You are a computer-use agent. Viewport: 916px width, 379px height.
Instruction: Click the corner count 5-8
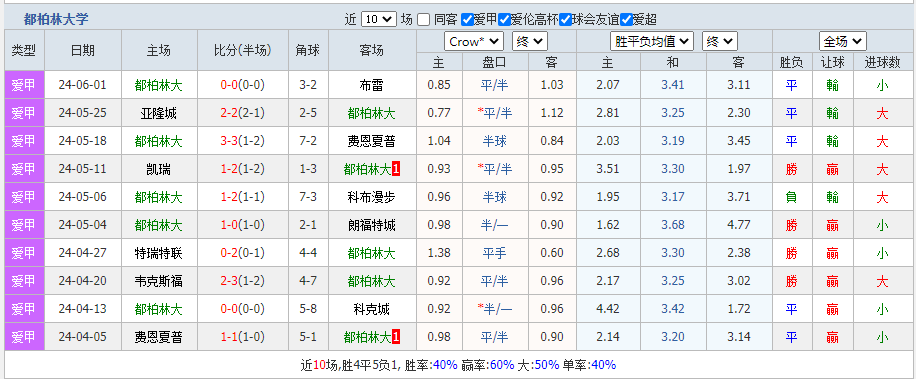[308, 309]
